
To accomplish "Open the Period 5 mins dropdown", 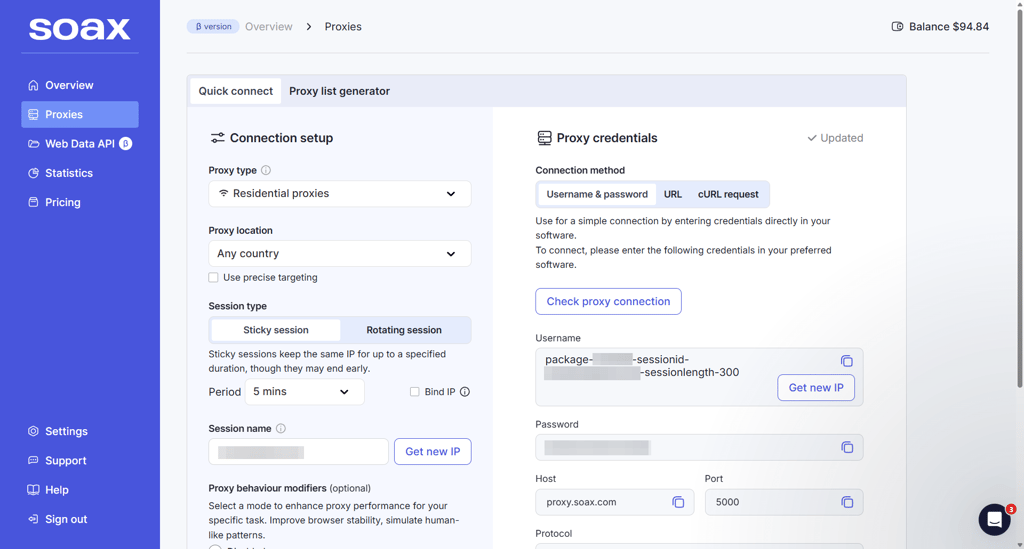I will [x=304, y=392].
